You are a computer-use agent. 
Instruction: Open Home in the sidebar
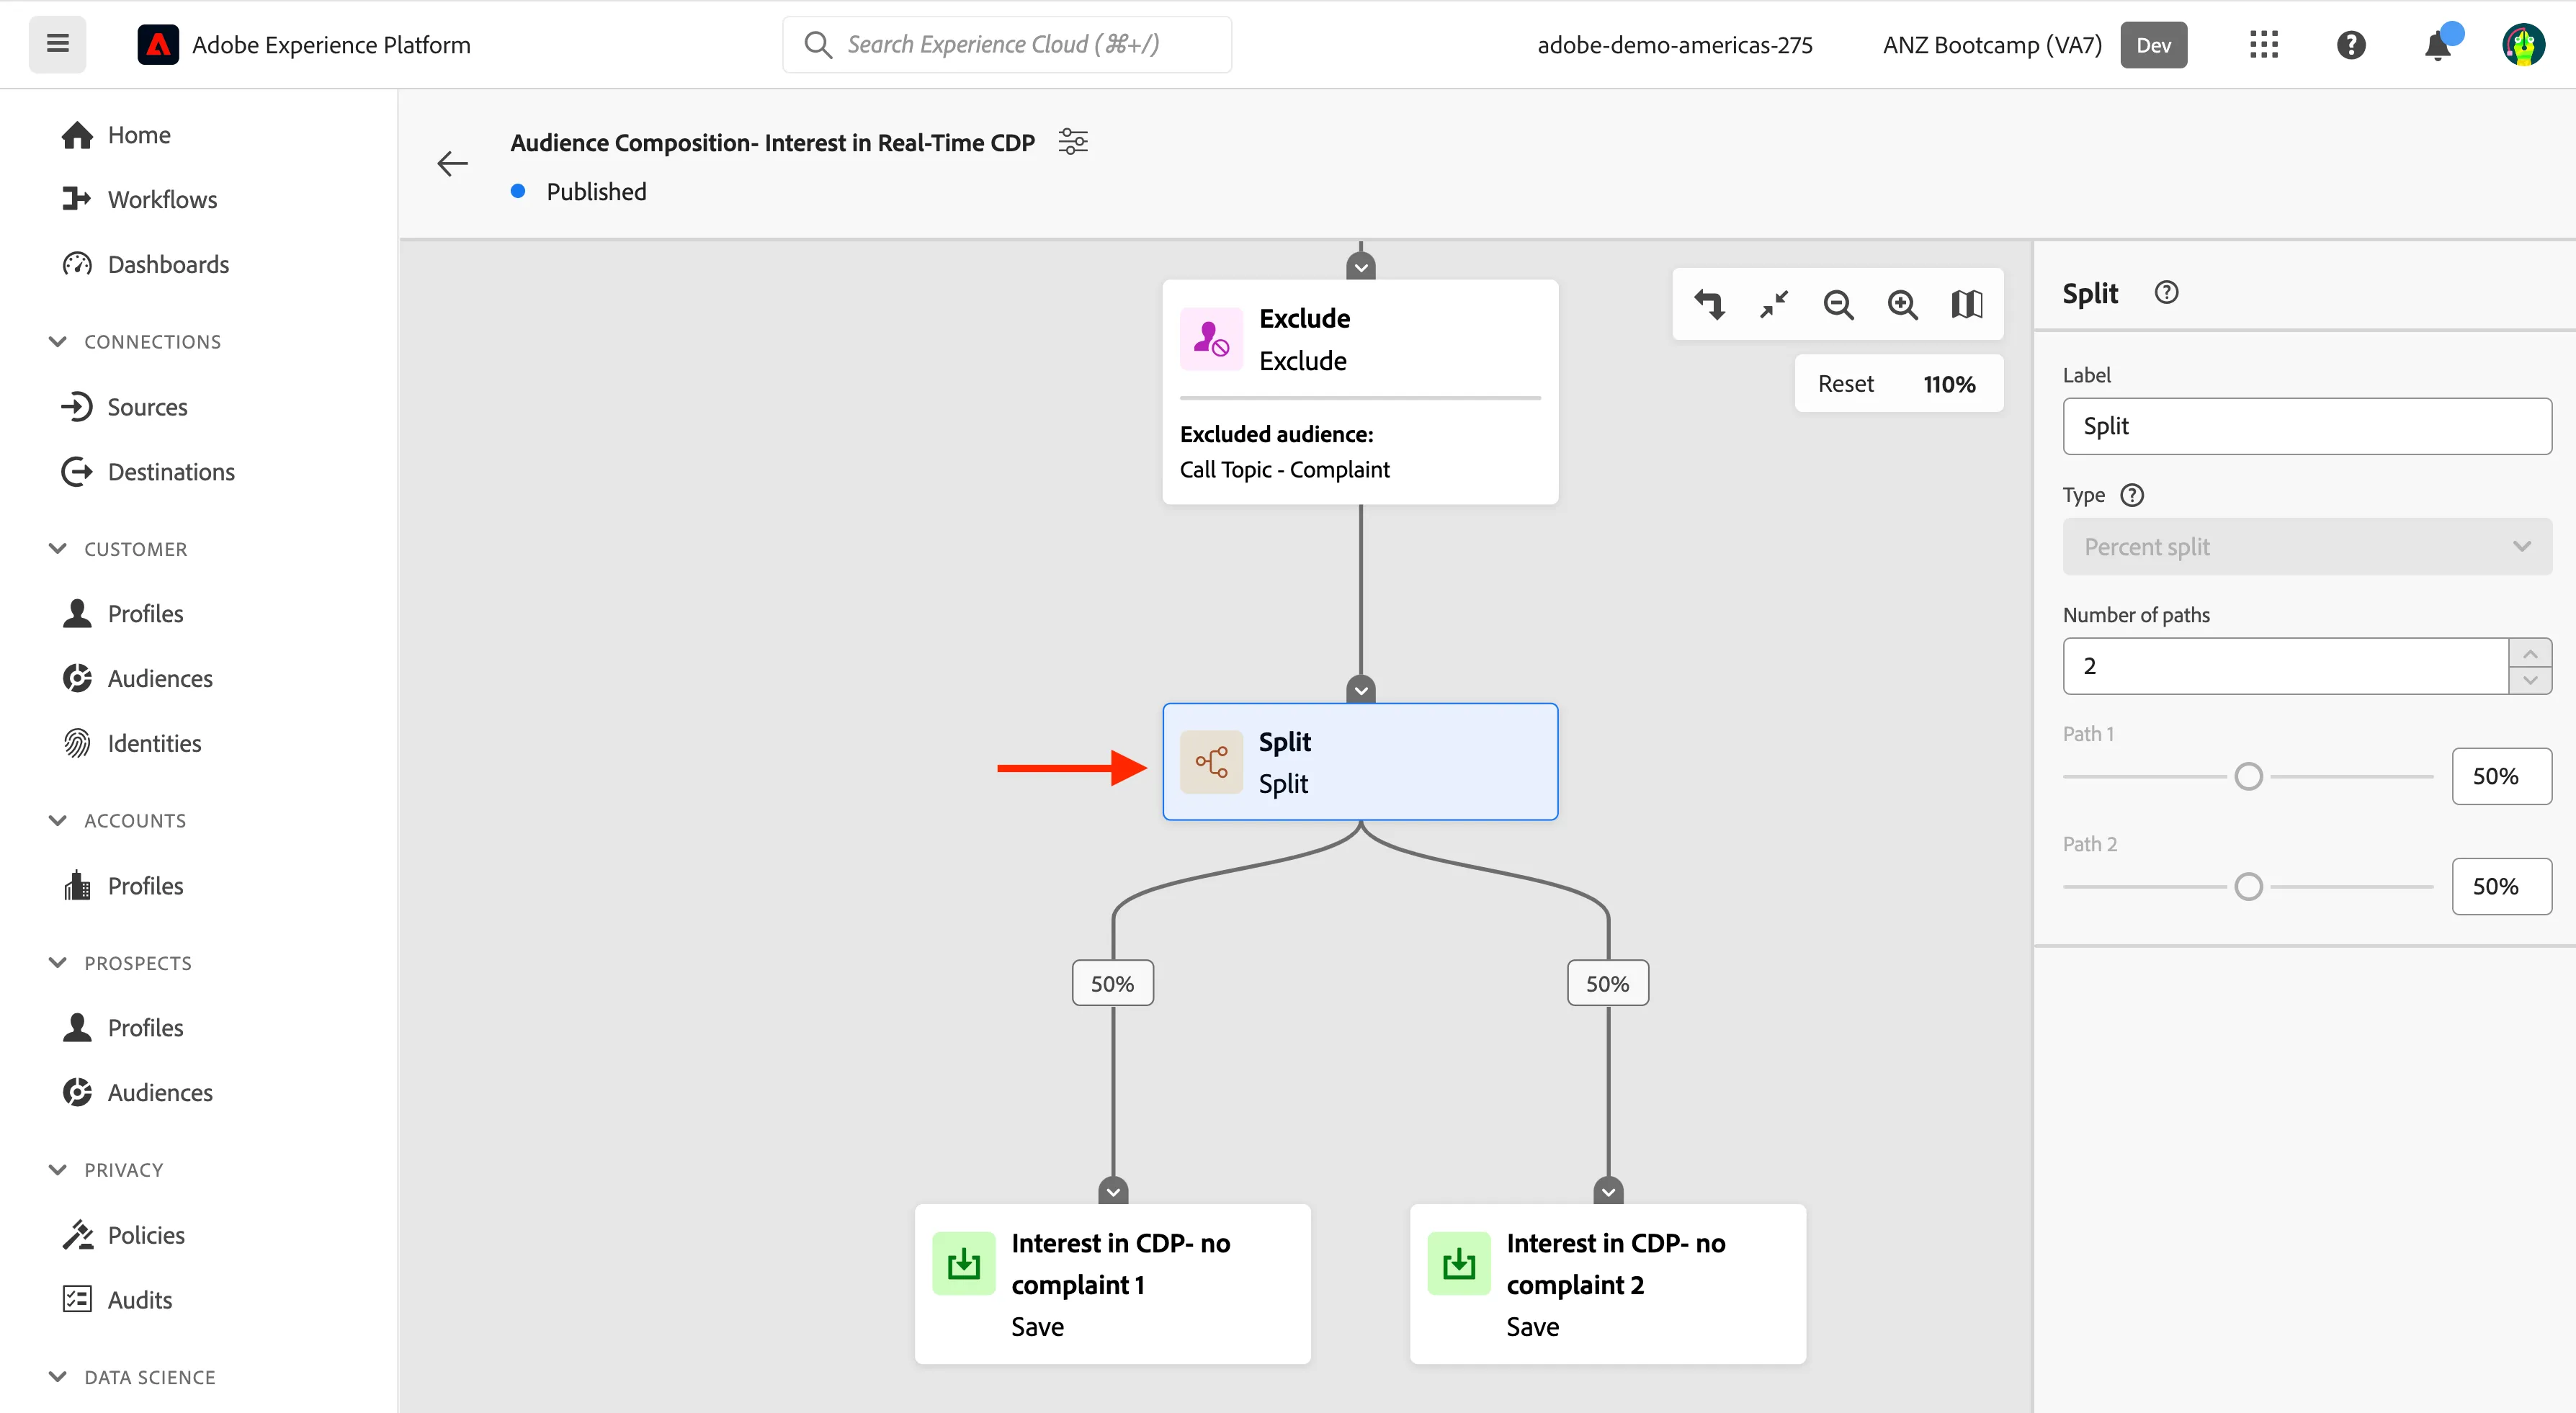pos(139,135)
